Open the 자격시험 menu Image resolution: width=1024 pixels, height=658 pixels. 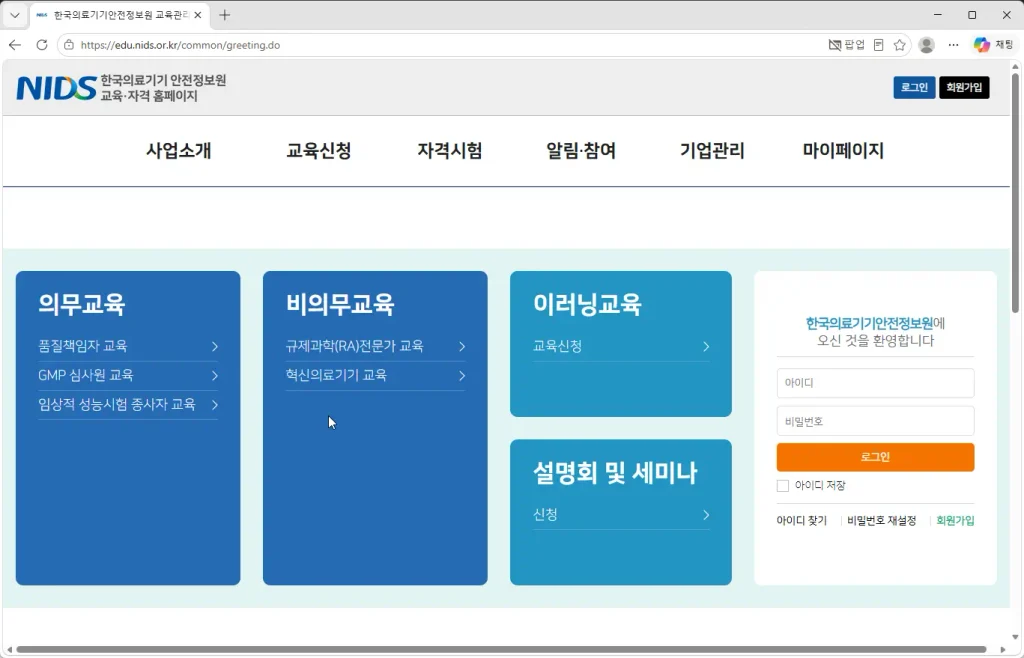click(x=450, y=151)
